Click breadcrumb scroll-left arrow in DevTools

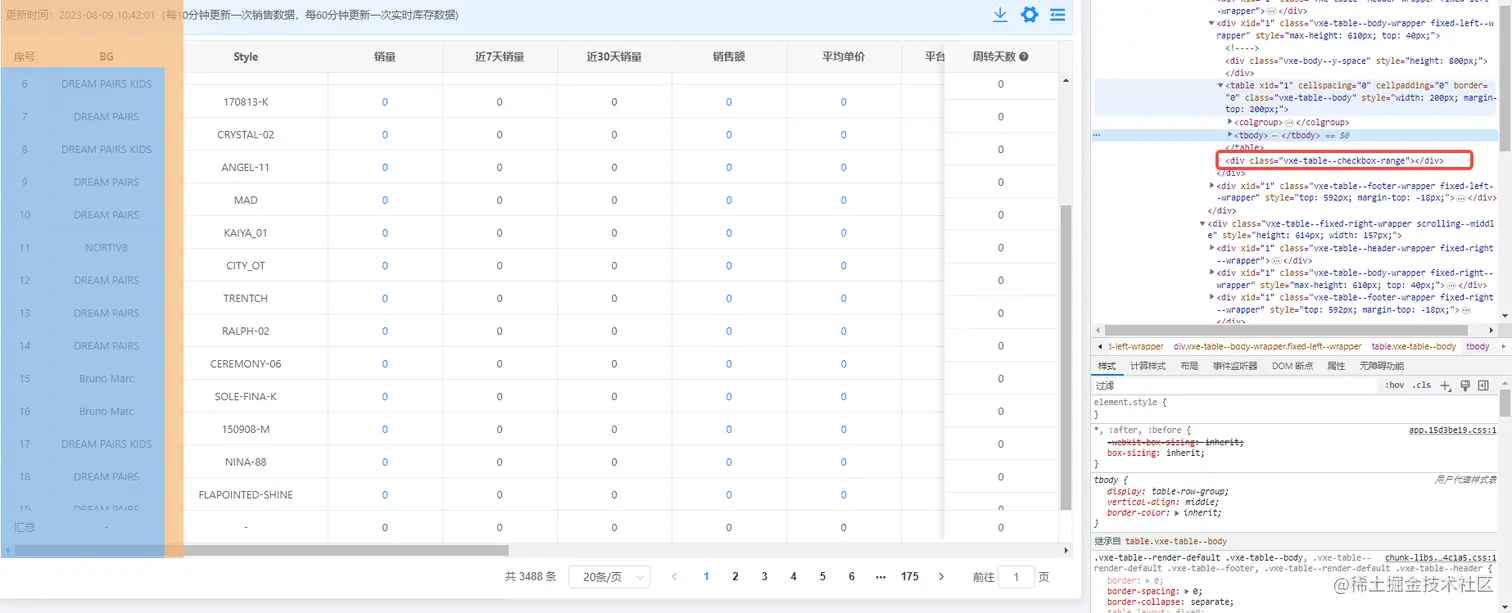[x=1099, y=346]
